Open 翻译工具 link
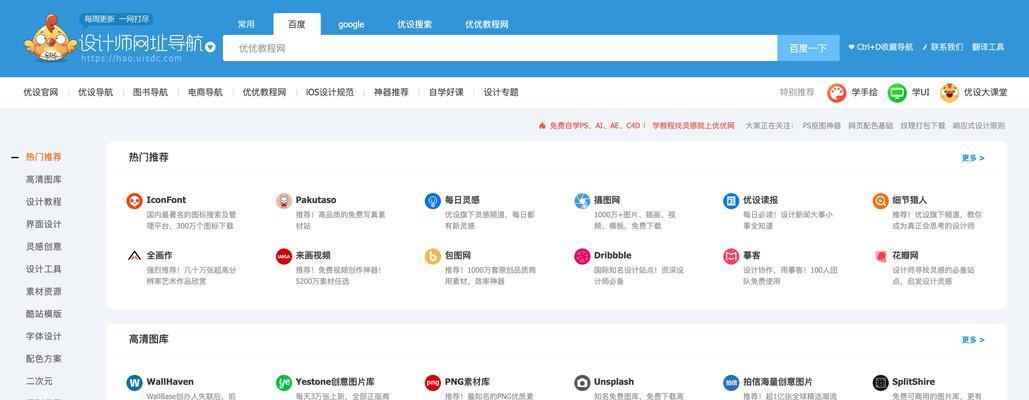1029x400 pixels. click(988, 47)
